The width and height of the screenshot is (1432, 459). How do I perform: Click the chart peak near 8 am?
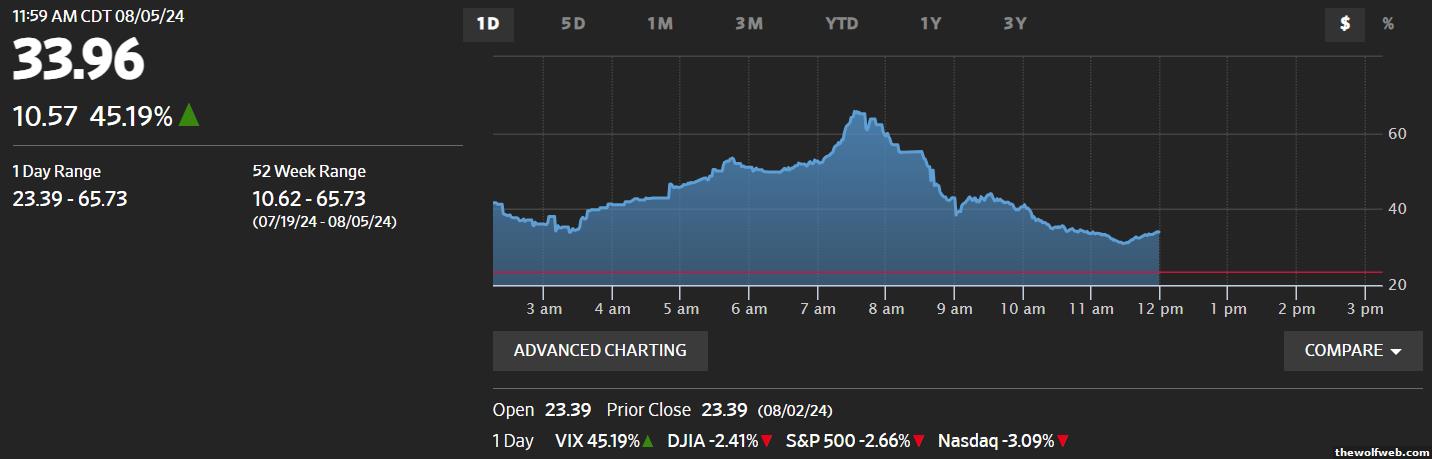(x=857, y=113)
